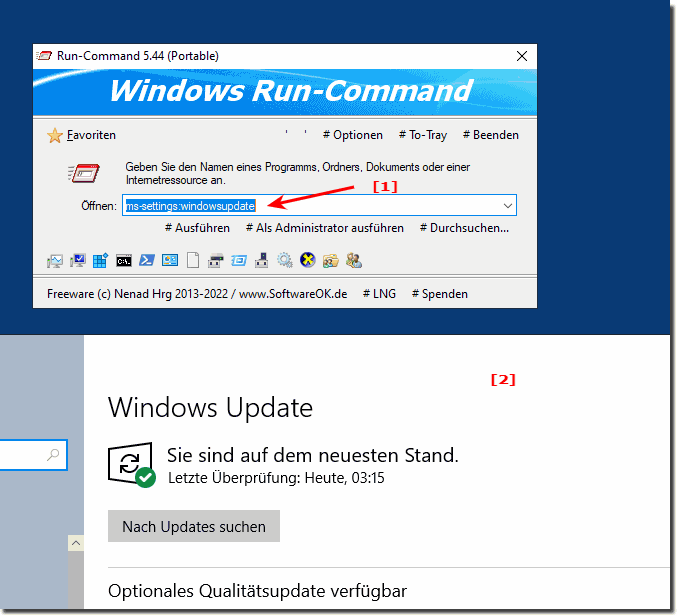Click # Beenden to exit
The width and height of the screenshot is (677, 616).
[x=491, y=135]
